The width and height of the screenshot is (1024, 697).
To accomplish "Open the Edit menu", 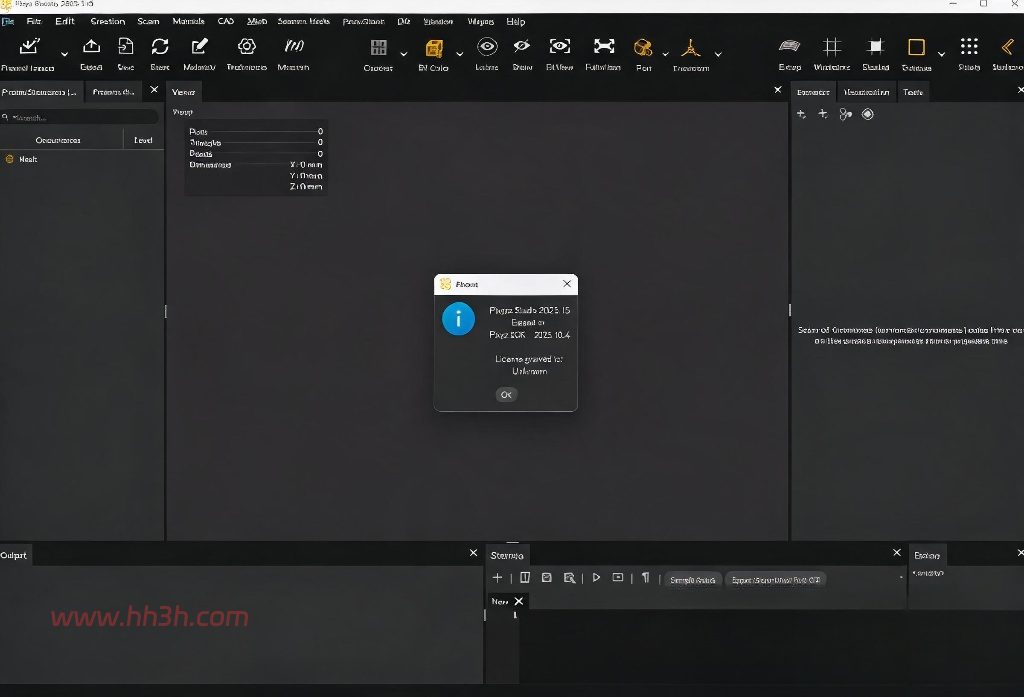I will tap(65, 22).
